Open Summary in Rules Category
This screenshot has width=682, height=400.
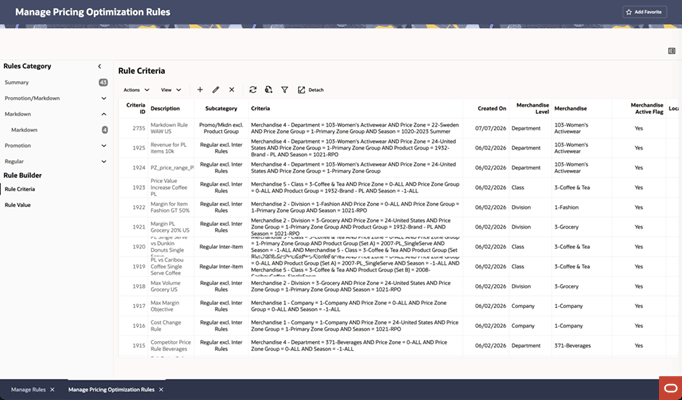(17, 82)
